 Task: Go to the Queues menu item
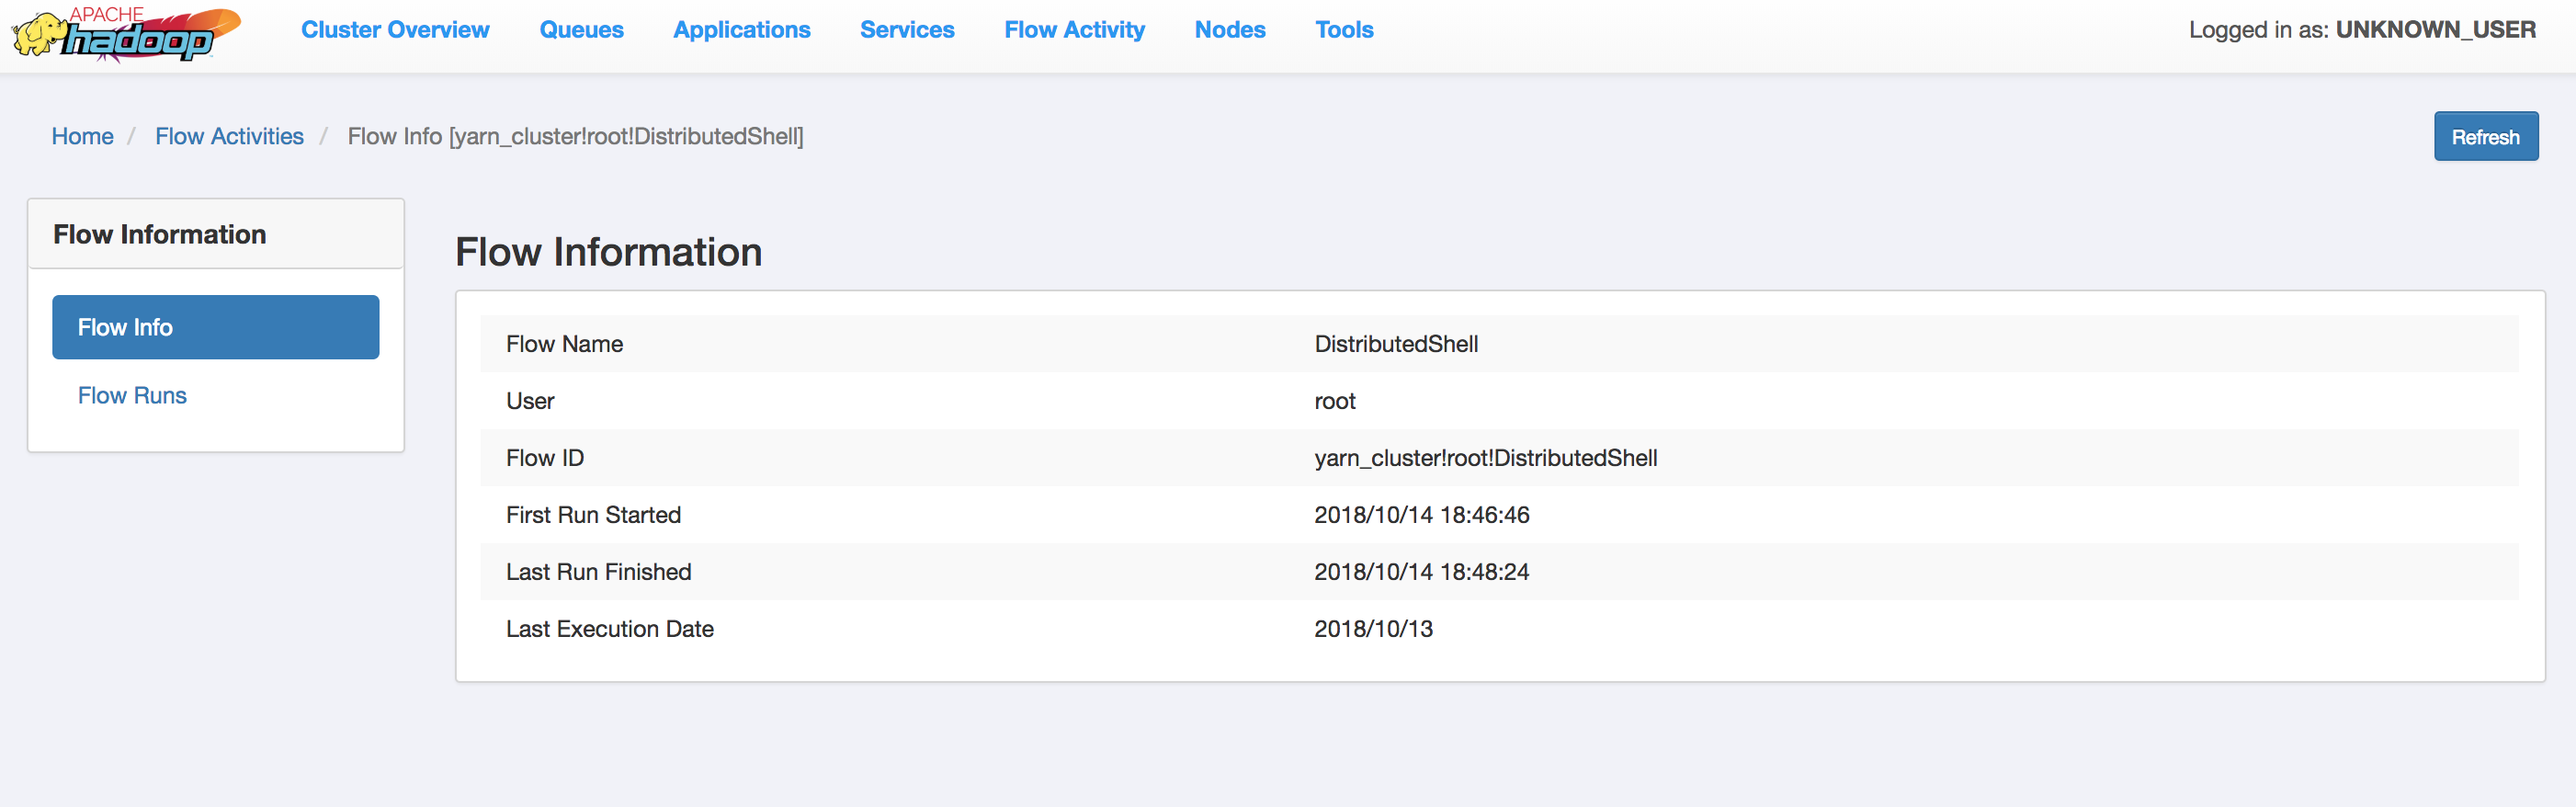[581, 30]
